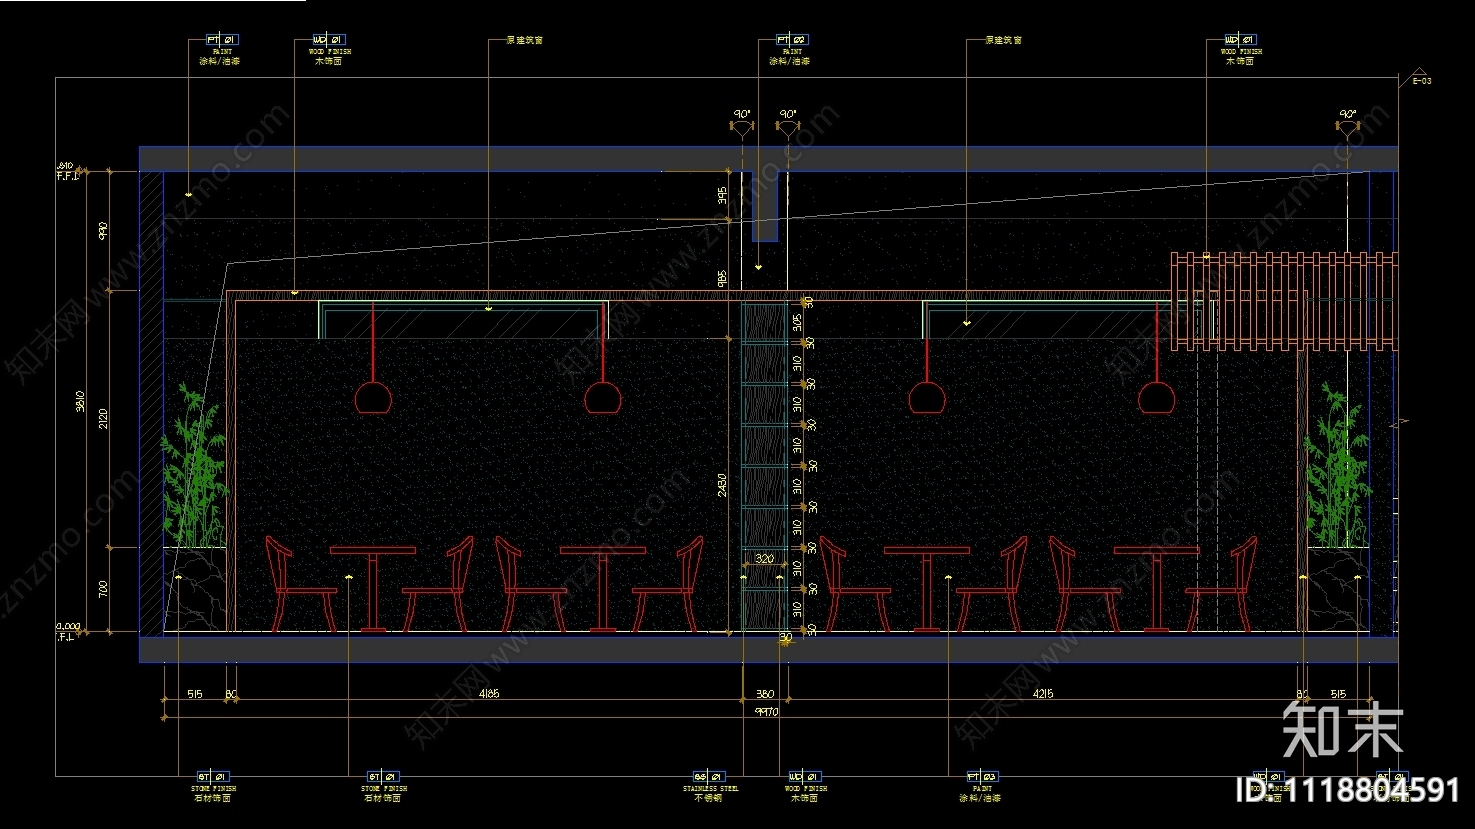
Task: Select the ID:1118804591 label
Action: [1349, 790]
